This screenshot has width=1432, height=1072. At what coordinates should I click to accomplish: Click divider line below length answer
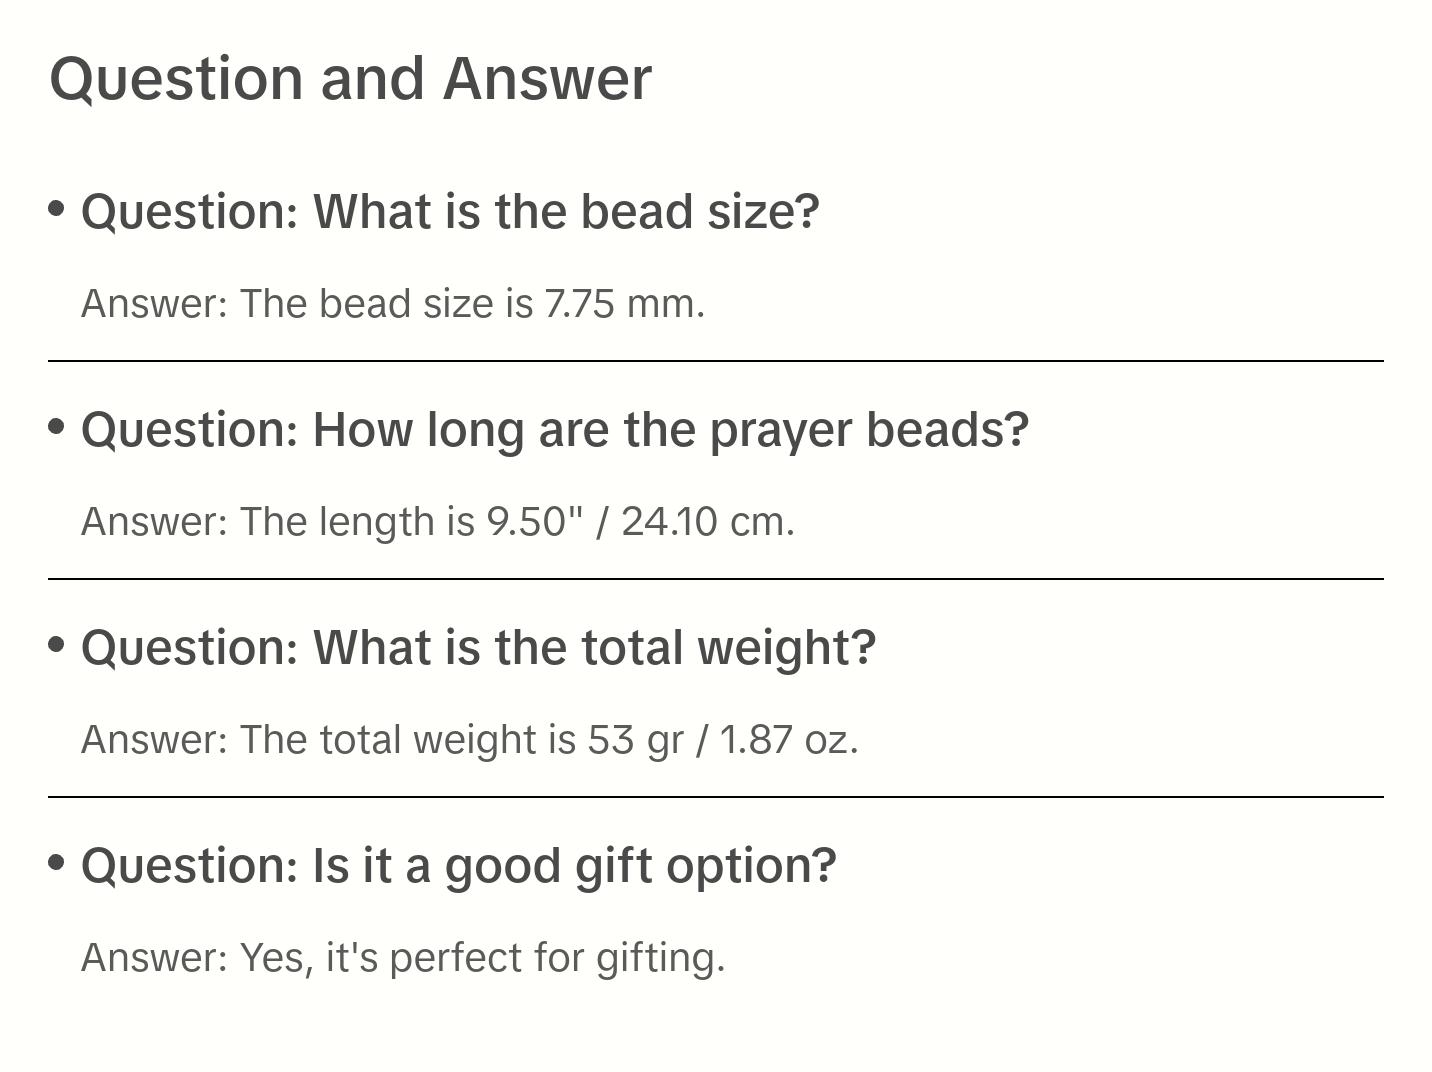click(716, 579)
